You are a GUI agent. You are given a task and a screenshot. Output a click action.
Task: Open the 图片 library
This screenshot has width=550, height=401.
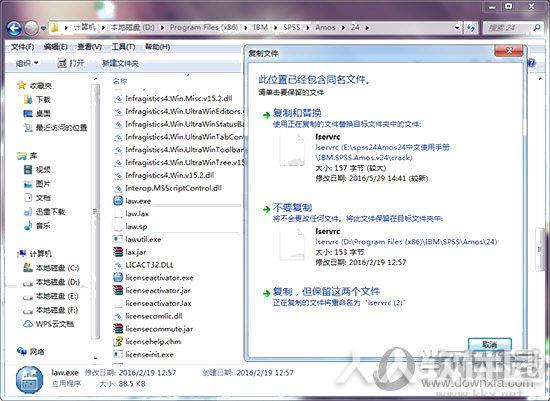(38, 184)
